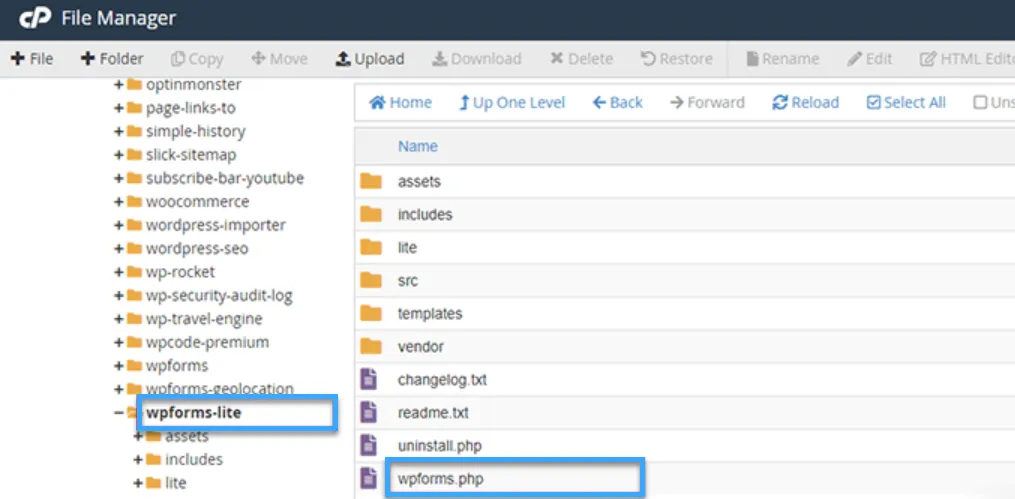This screenshot has width=1015, height=499.
Task: Click the wp-rocket folder icon in tree
Action: (134, 272)
